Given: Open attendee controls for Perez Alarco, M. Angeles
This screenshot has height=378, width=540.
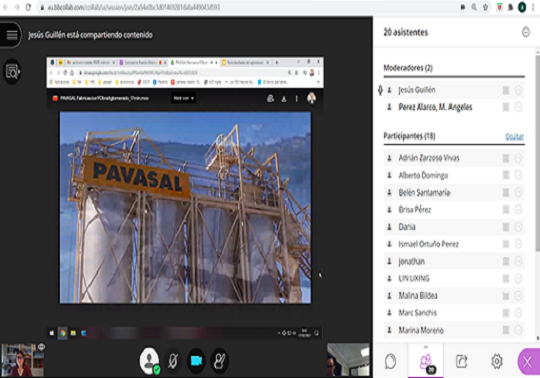Looking at the screenshot, I should 518,107.
